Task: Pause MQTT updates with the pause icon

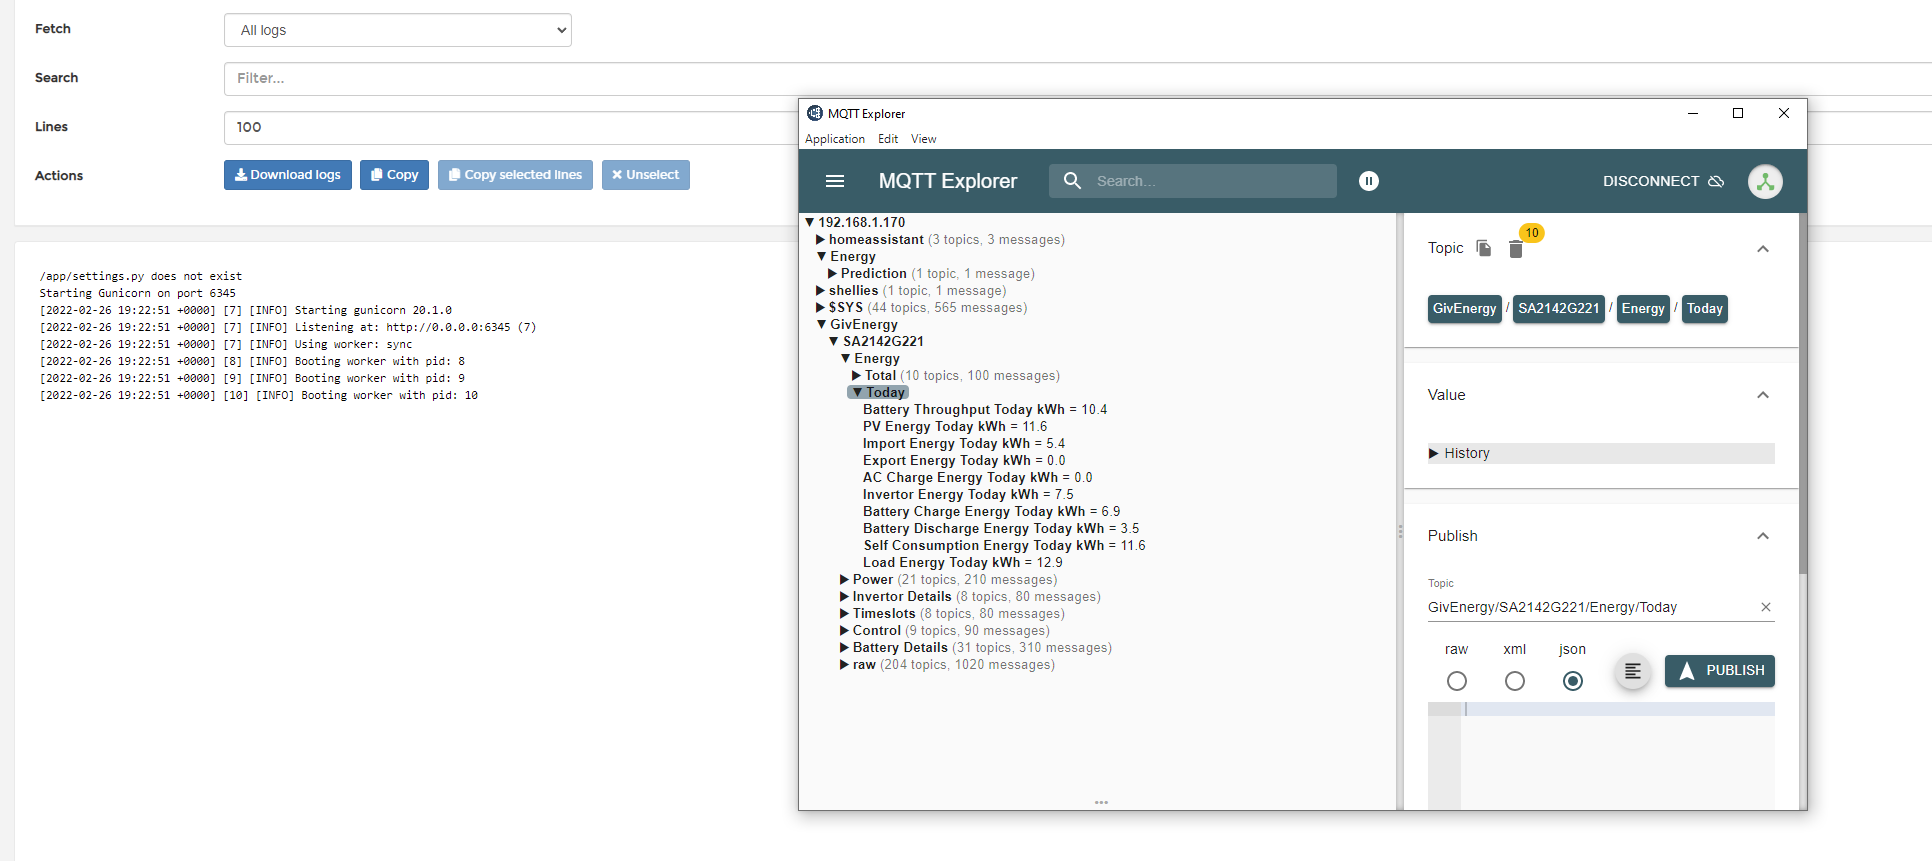Action: tap(1369, 181)
